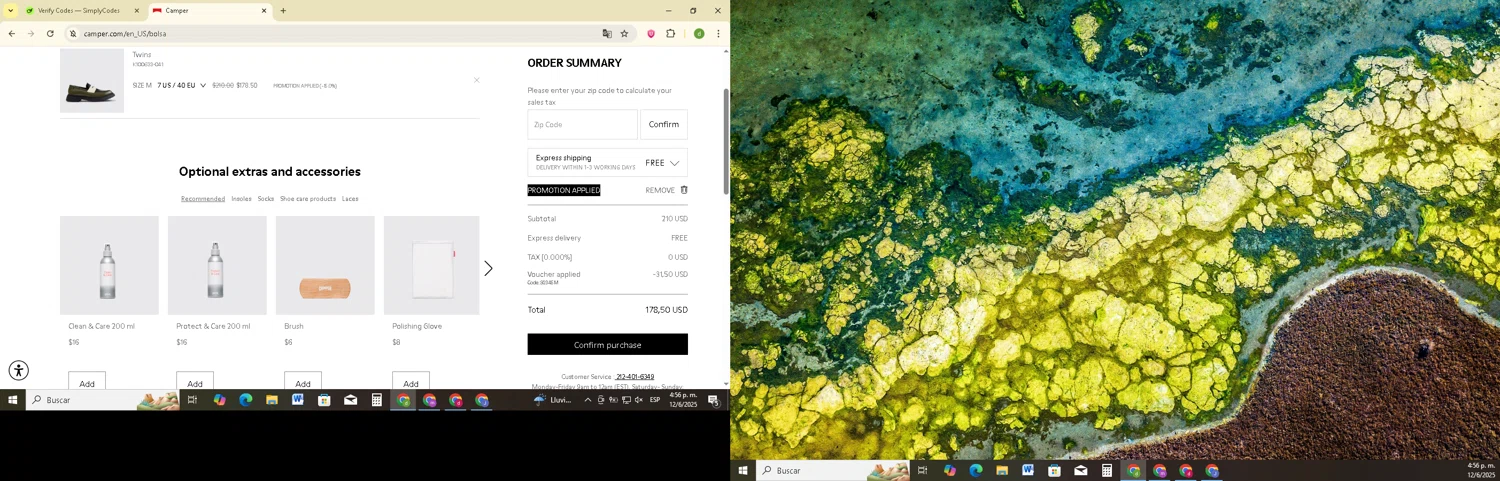Viewport: 1500px width, 481px height.
Task: Open a new browser tab
Action: 283,11
